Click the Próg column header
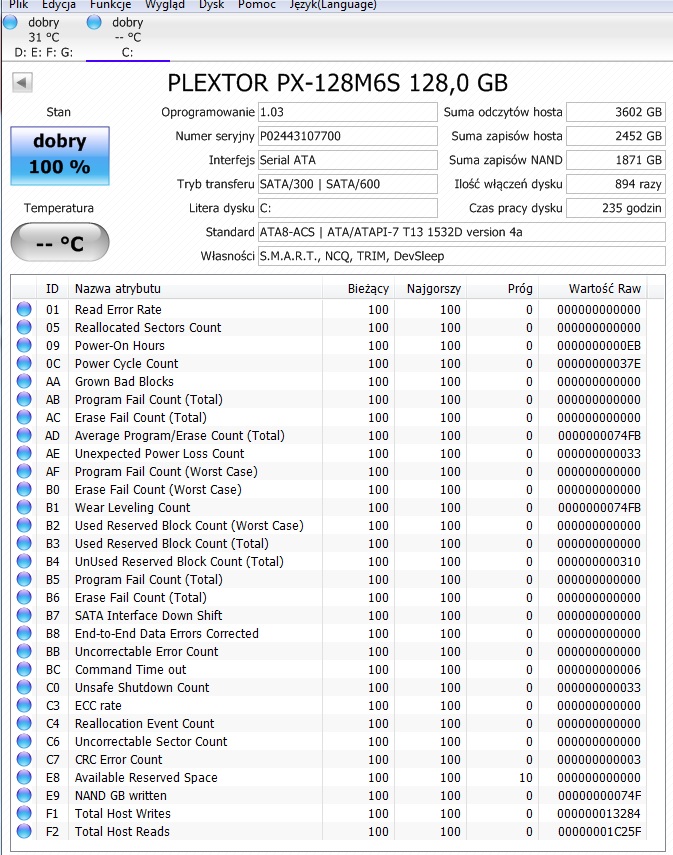 [x=503, y=288]
